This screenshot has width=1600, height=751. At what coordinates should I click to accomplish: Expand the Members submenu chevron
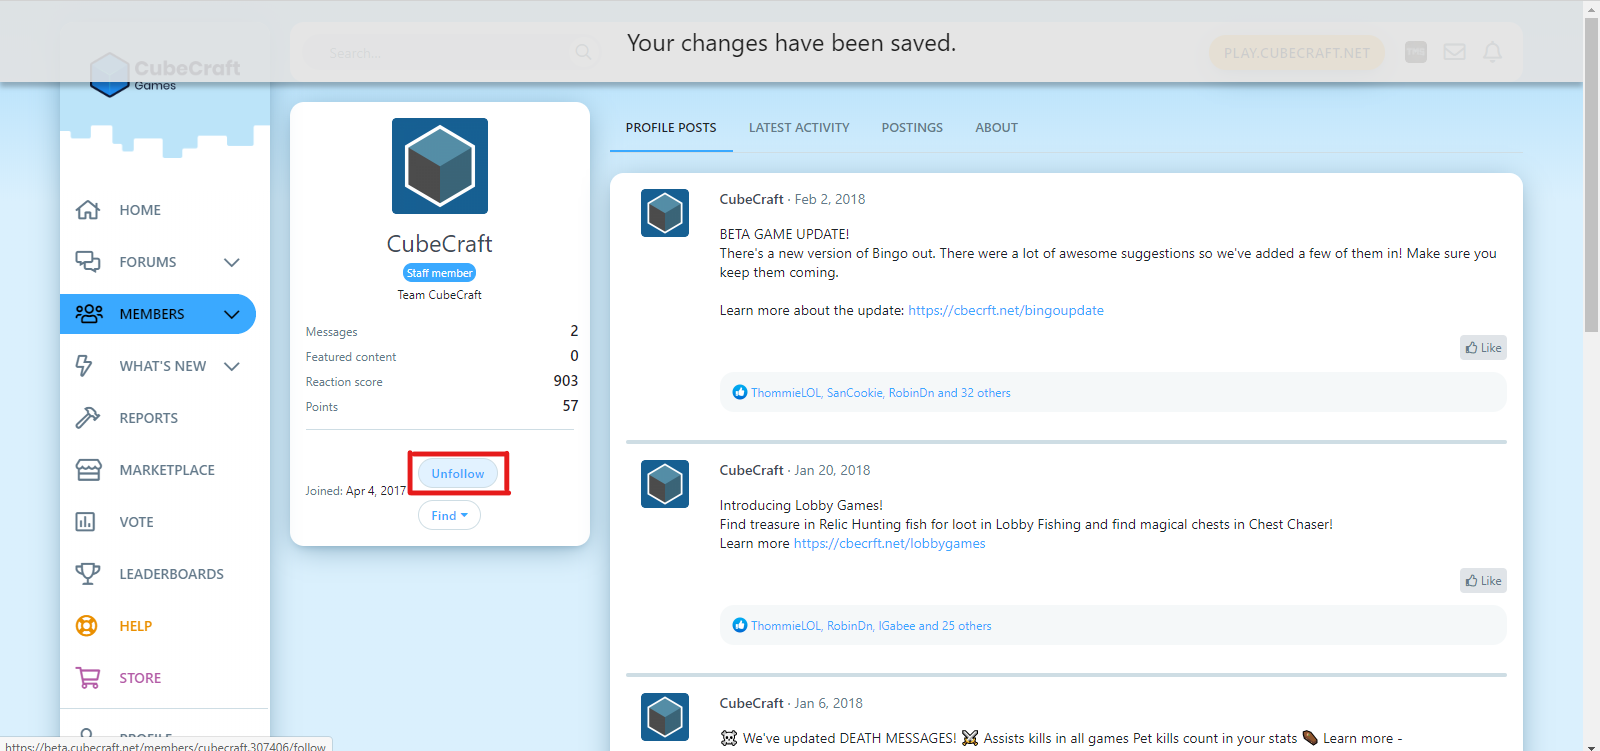click(232, 314)
